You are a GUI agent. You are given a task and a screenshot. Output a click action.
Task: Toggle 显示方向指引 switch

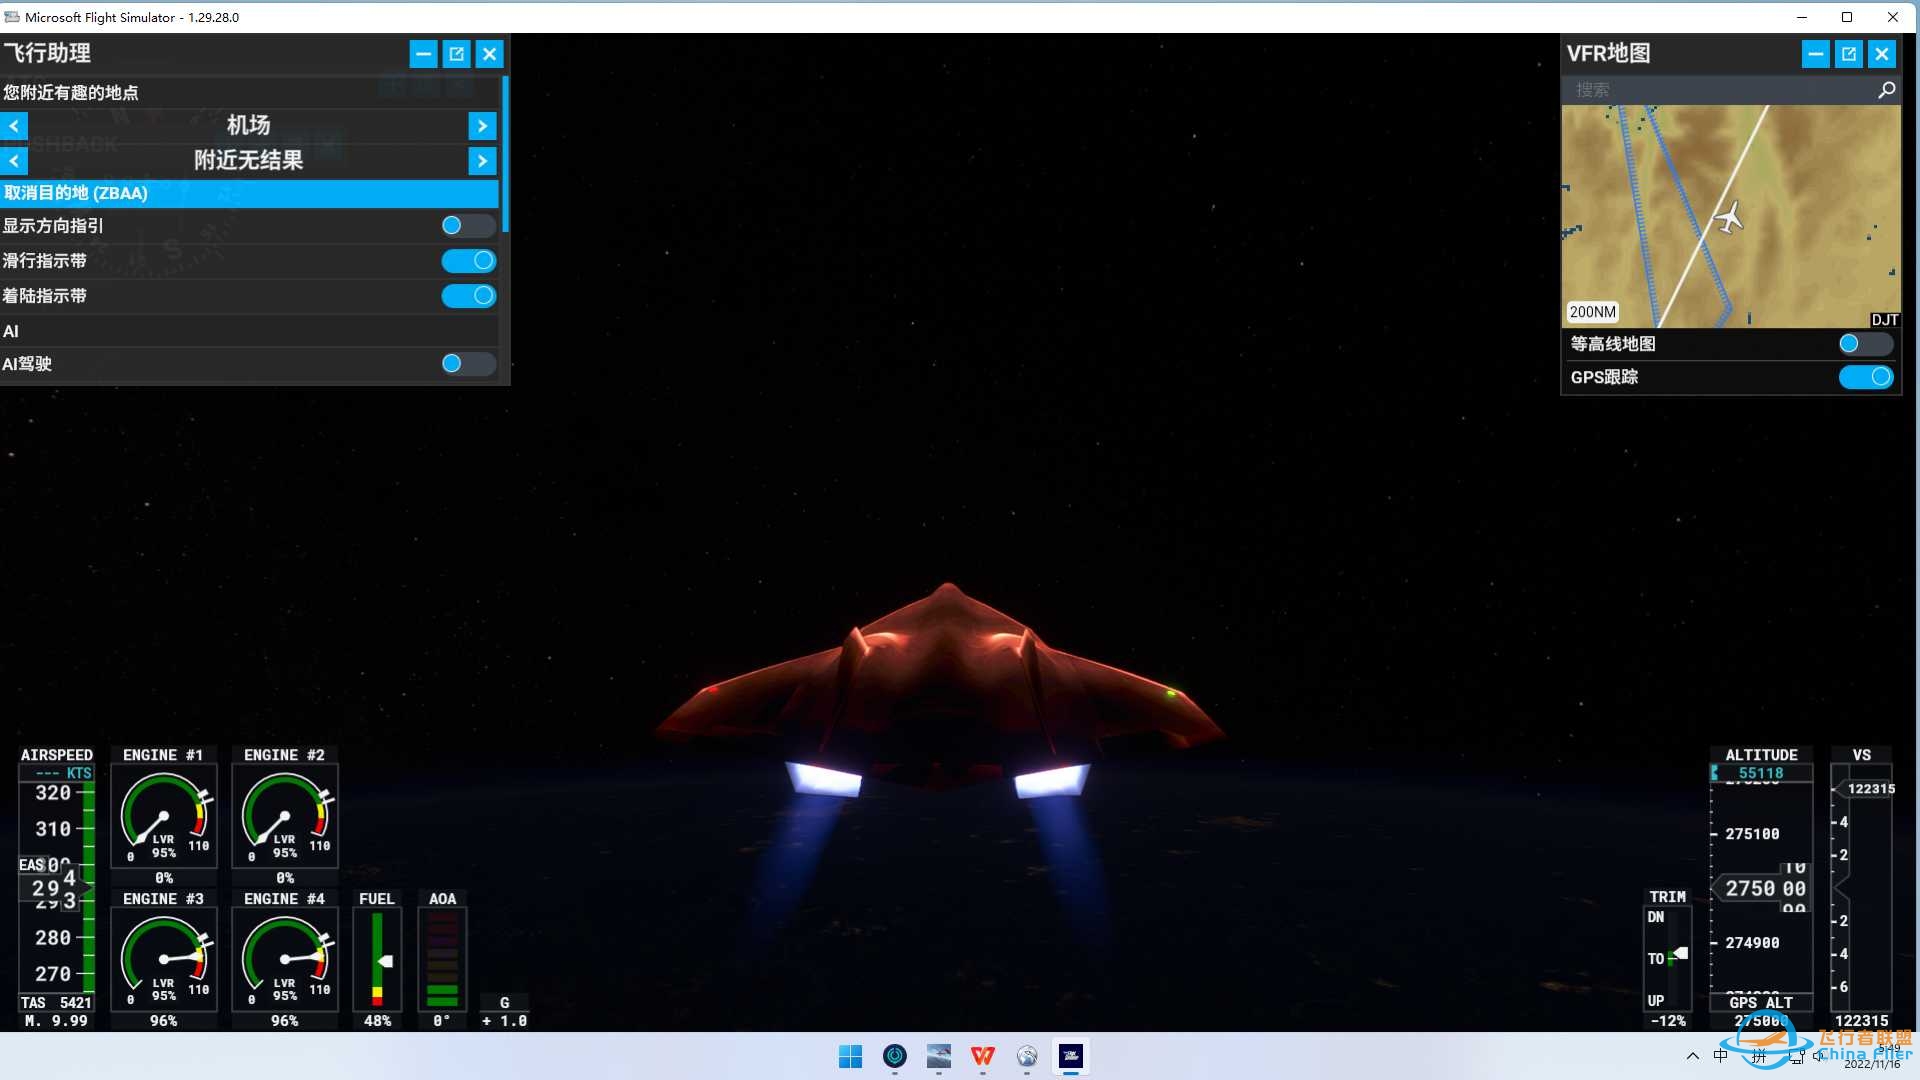pos(468,226)
